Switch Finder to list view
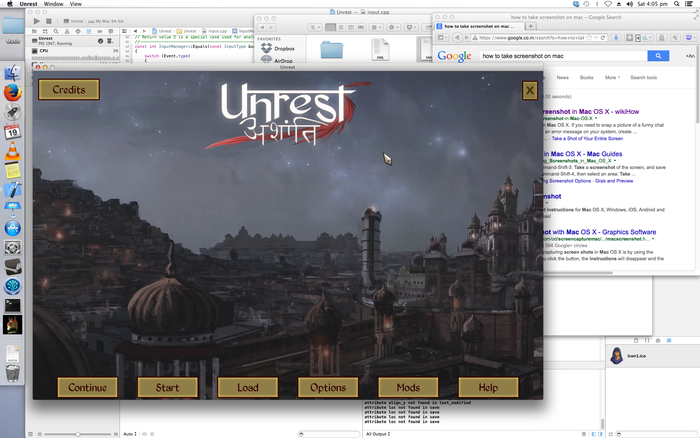700x438 pixels. 341,28
